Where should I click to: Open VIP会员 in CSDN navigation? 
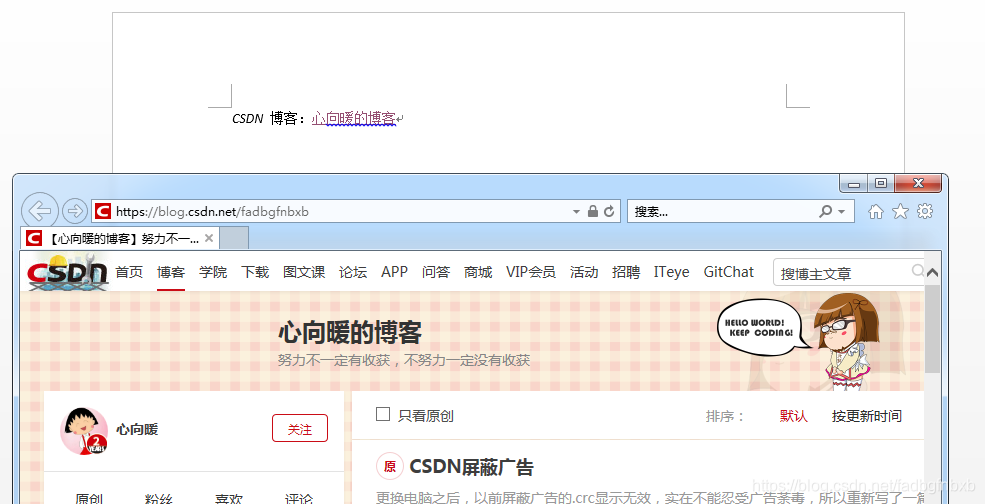pos(531,272)
